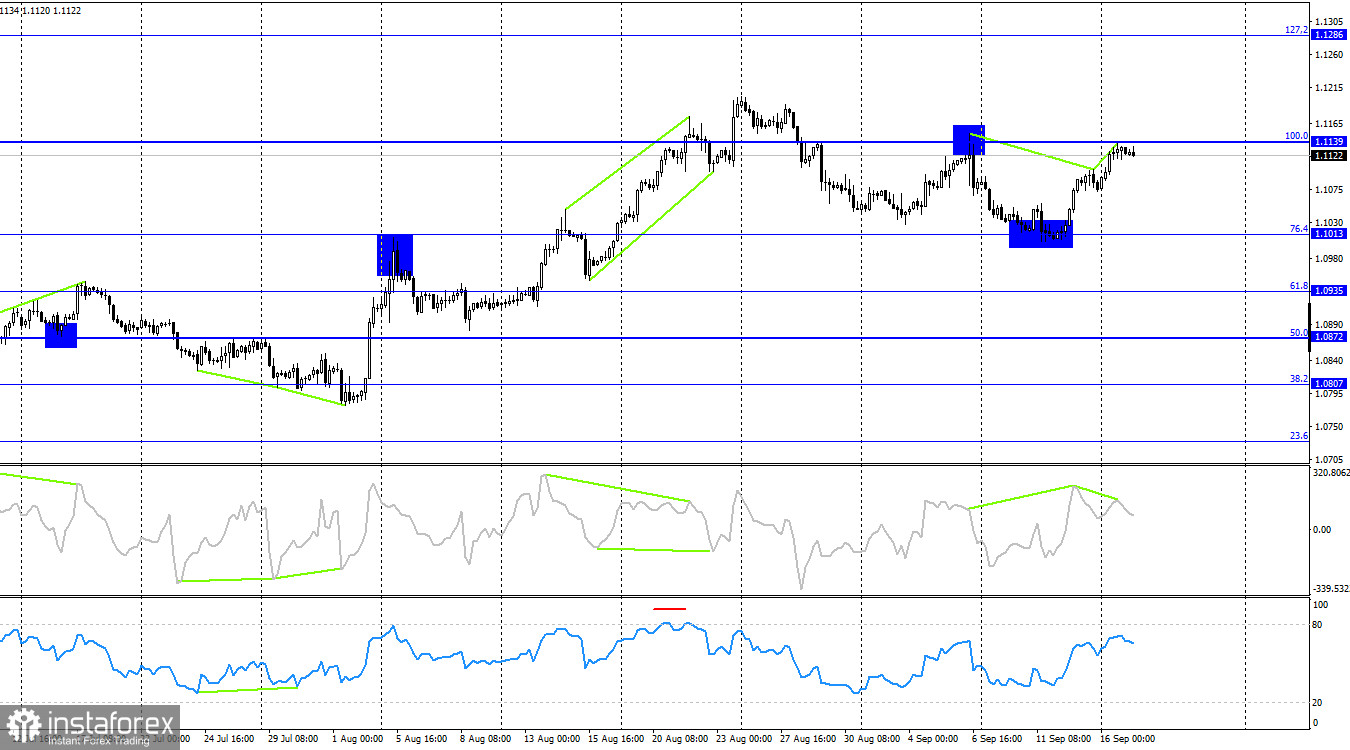The height and width of the screenshot is (750, 1350).
Task: Click the 1.0980 price axis value
Action: tap(1329, 258)
